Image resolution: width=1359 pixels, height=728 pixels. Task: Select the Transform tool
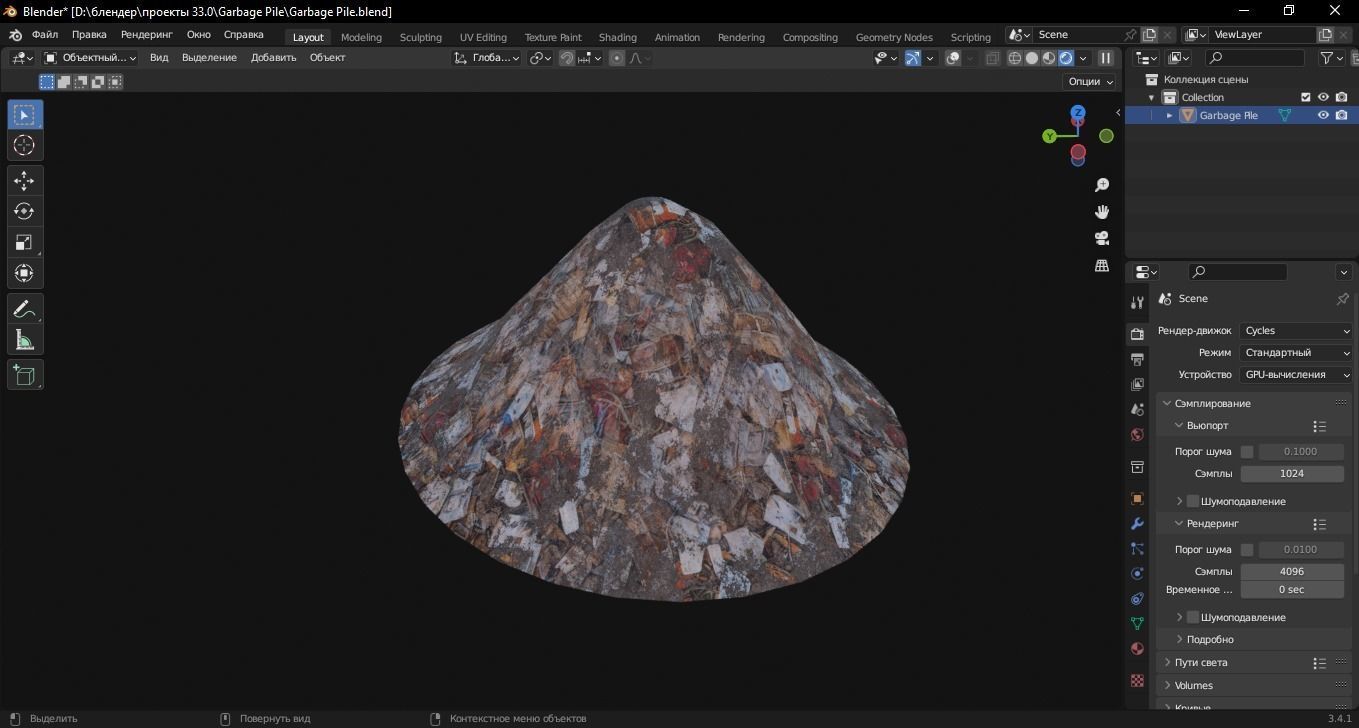pyautogui.click(x=25, y=273)
